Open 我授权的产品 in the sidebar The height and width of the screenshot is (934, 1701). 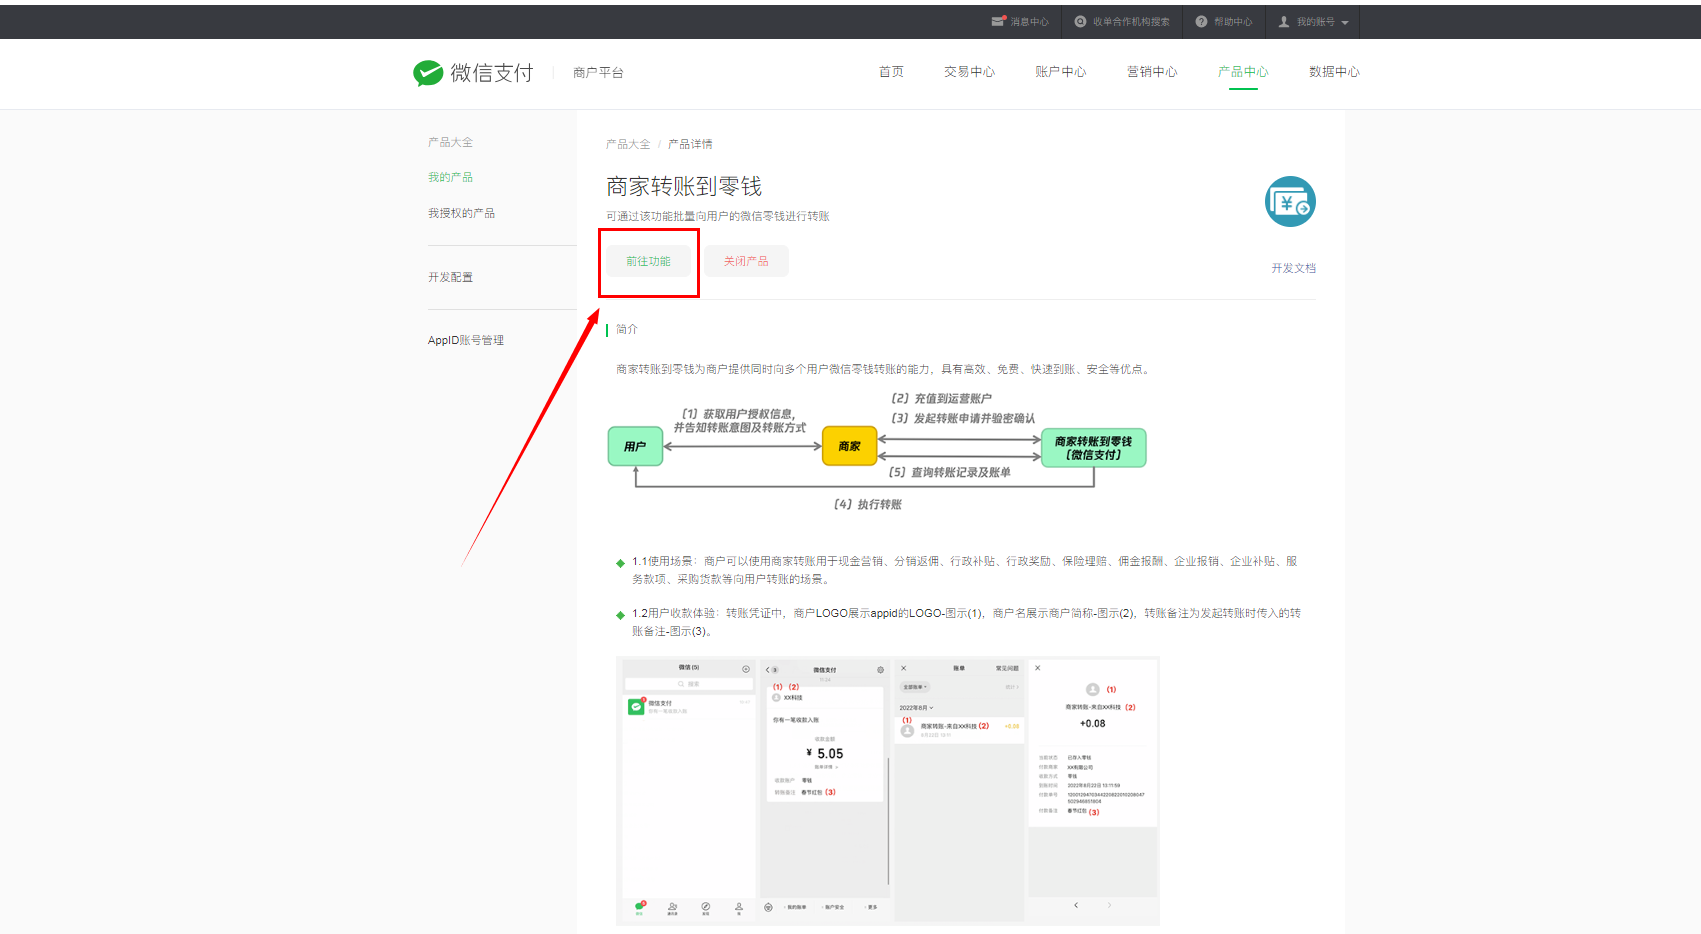tap(461, 213)
